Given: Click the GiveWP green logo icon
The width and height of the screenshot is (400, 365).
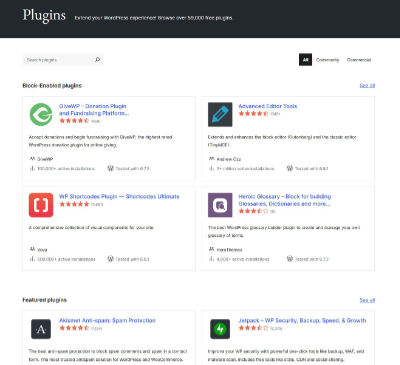Looking at the screenshot, I should (41, 114).
